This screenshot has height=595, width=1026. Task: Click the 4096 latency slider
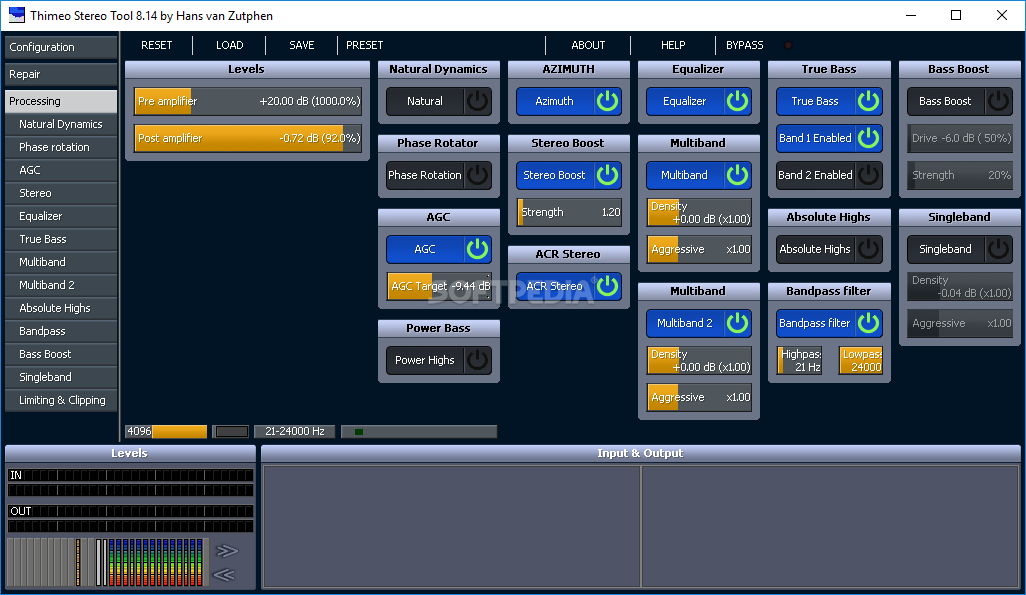(166, 431)
